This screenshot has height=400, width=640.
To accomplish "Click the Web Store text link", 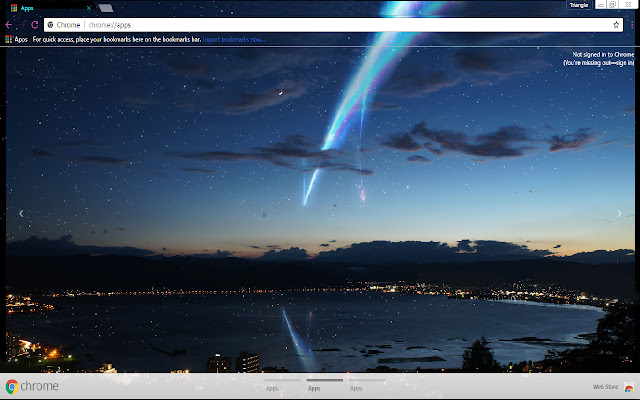I will coord(605,387).
